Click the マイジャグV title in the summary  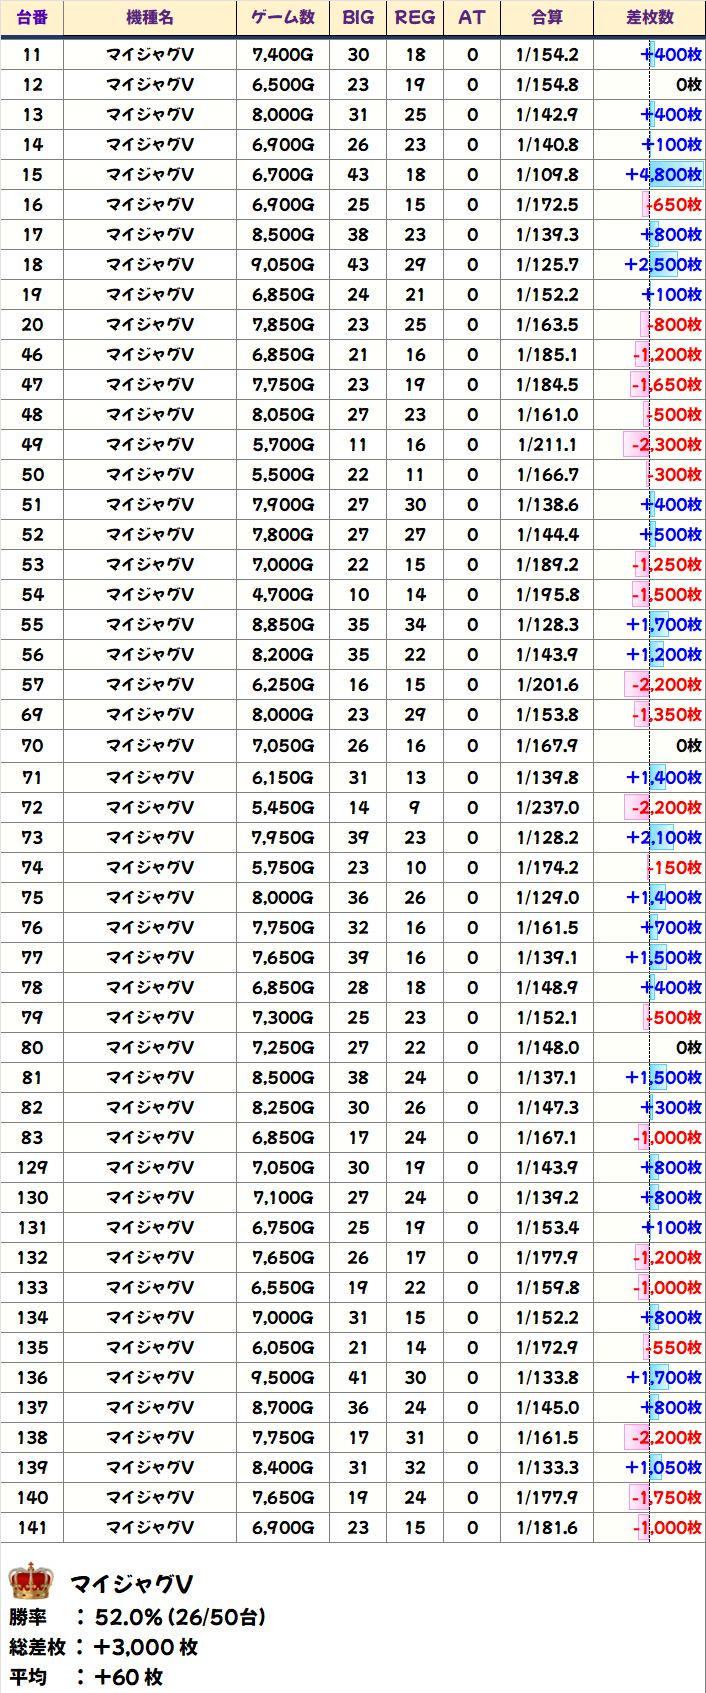[x=131, y=1584]
